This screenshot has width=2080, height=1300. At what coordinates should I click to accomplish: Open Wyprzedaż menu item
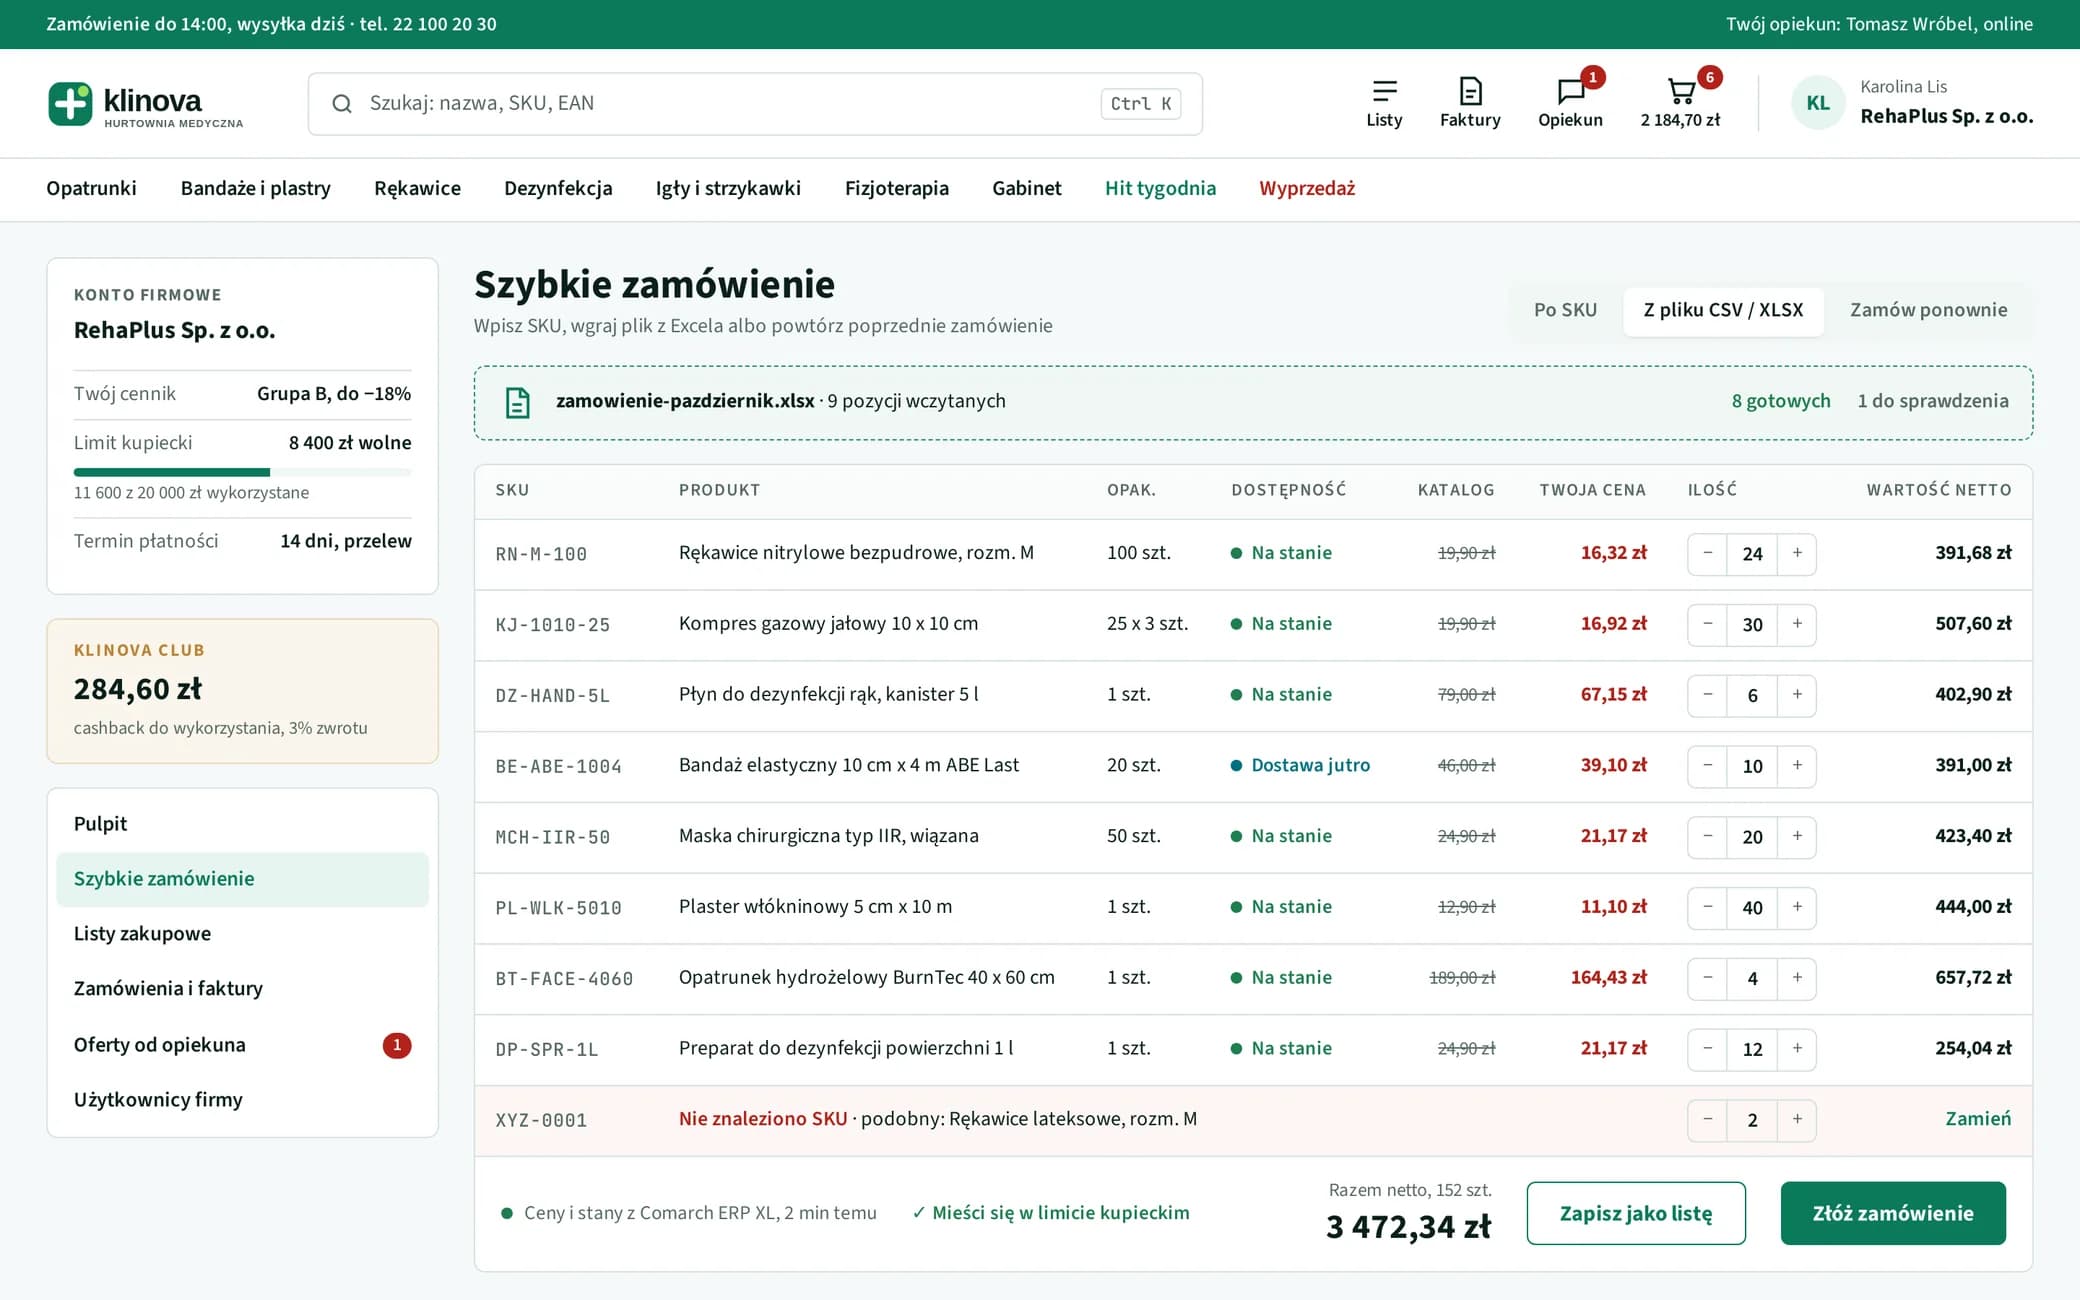1307,189
